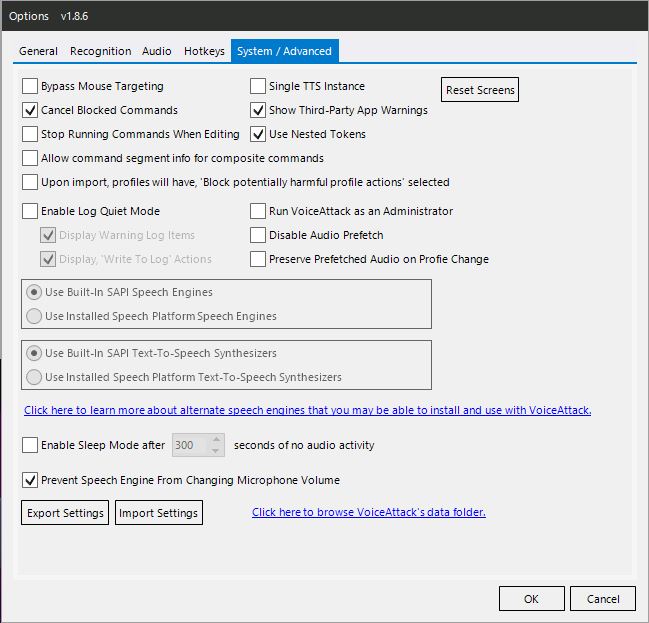
Task: Select the Hotkeys tab
Action: click(x=204, y=51)
